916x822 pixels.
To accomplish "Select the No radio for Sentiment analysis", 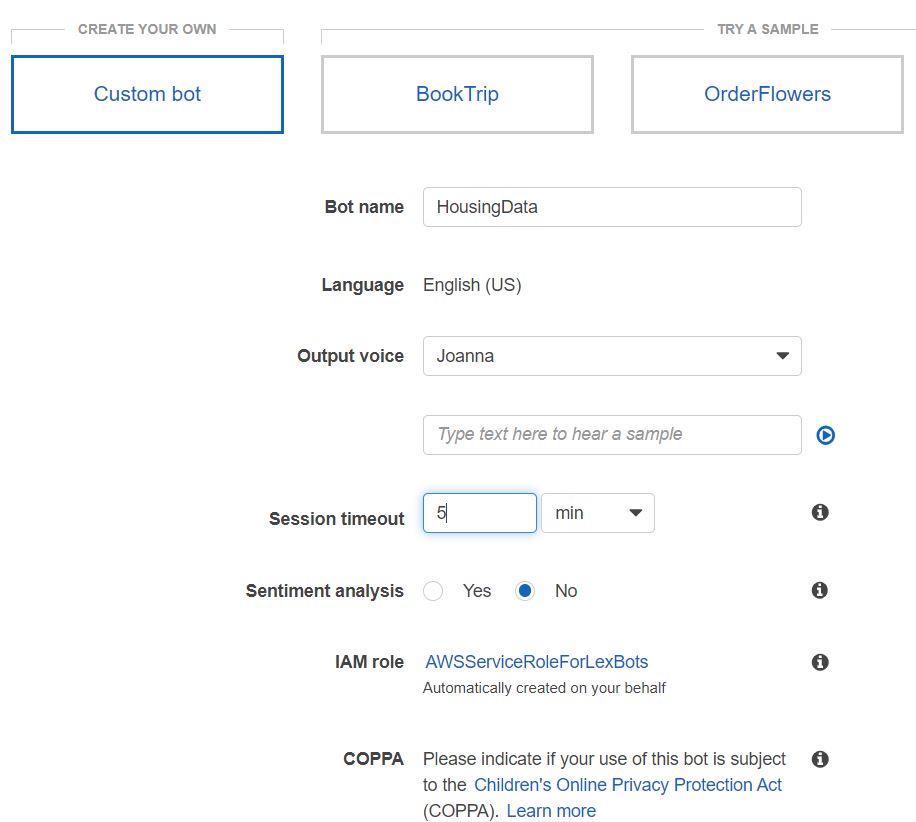I will point(525,590).
